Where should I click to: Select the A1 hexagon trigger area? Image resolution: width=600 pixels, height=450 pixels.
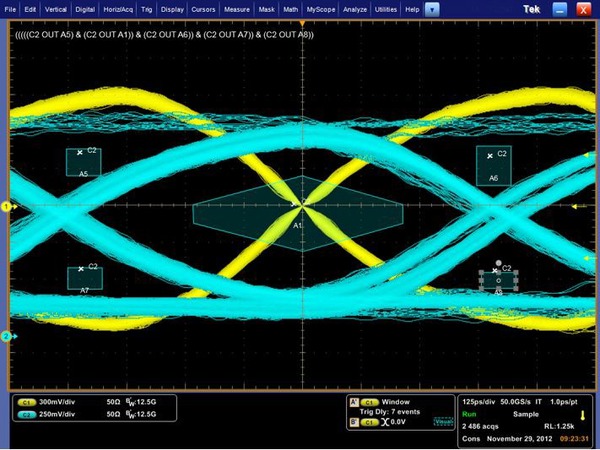pyautogui.click(x=298, y=211)
